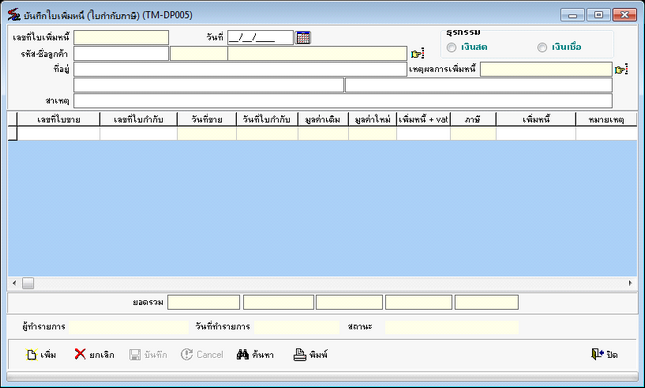This screenshot has width=645, height=388.
Task: Open the calendar date picker icon
Action: (x=303, y=37)
